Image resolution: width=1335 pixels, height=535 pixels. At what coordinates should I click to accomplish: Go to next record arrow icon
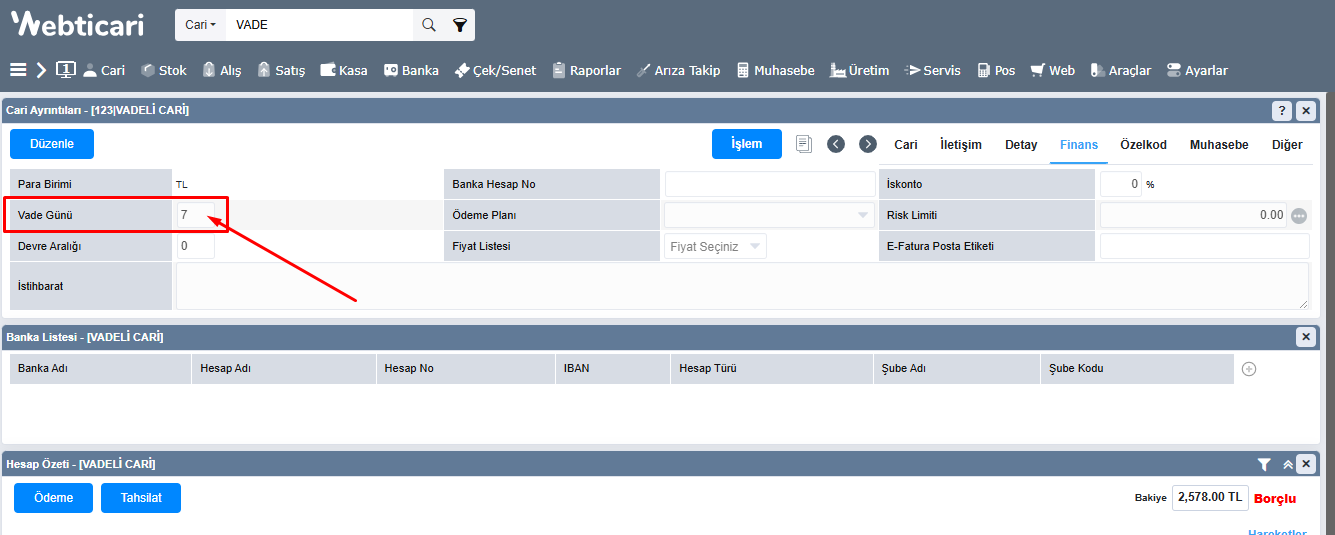tap(868, 144)
